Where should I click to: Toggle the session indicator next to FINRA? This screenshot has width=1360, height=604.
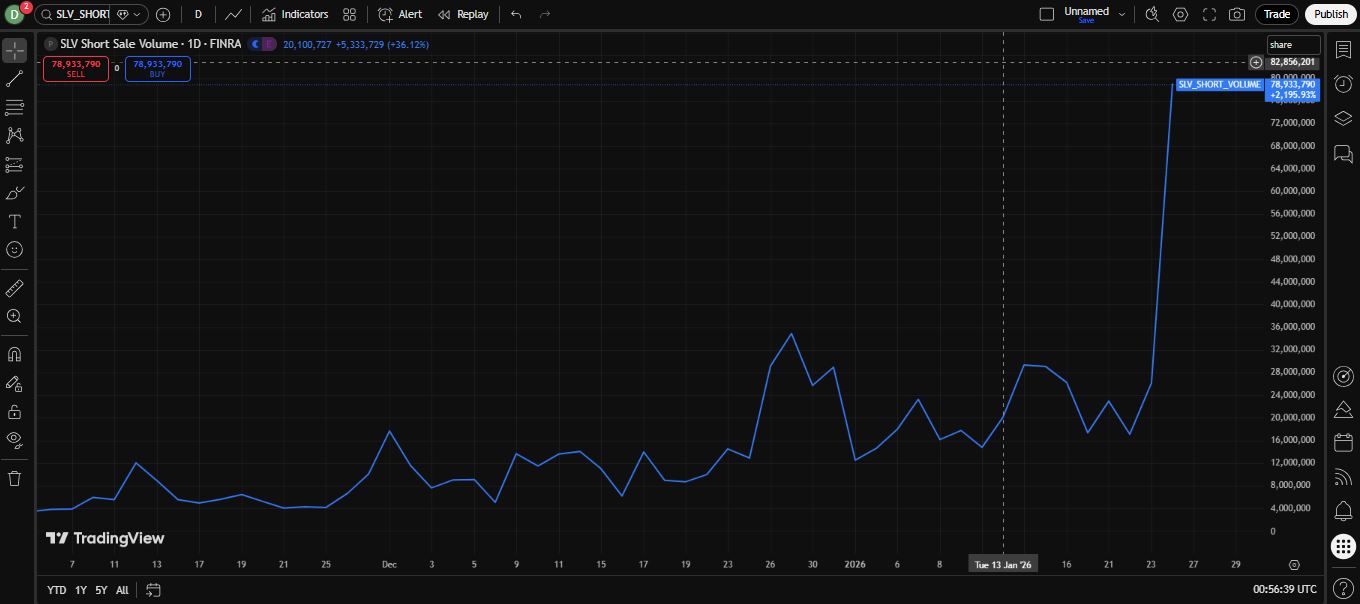coord(263,44)
